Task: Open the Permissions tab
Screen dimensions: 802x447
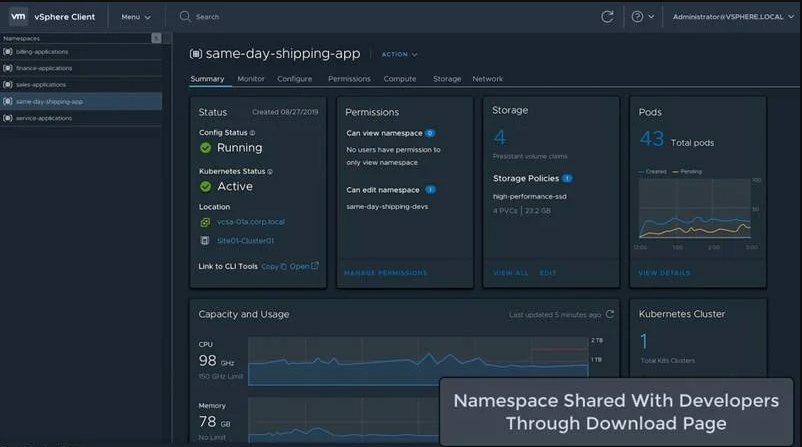Action: point(349,79)
